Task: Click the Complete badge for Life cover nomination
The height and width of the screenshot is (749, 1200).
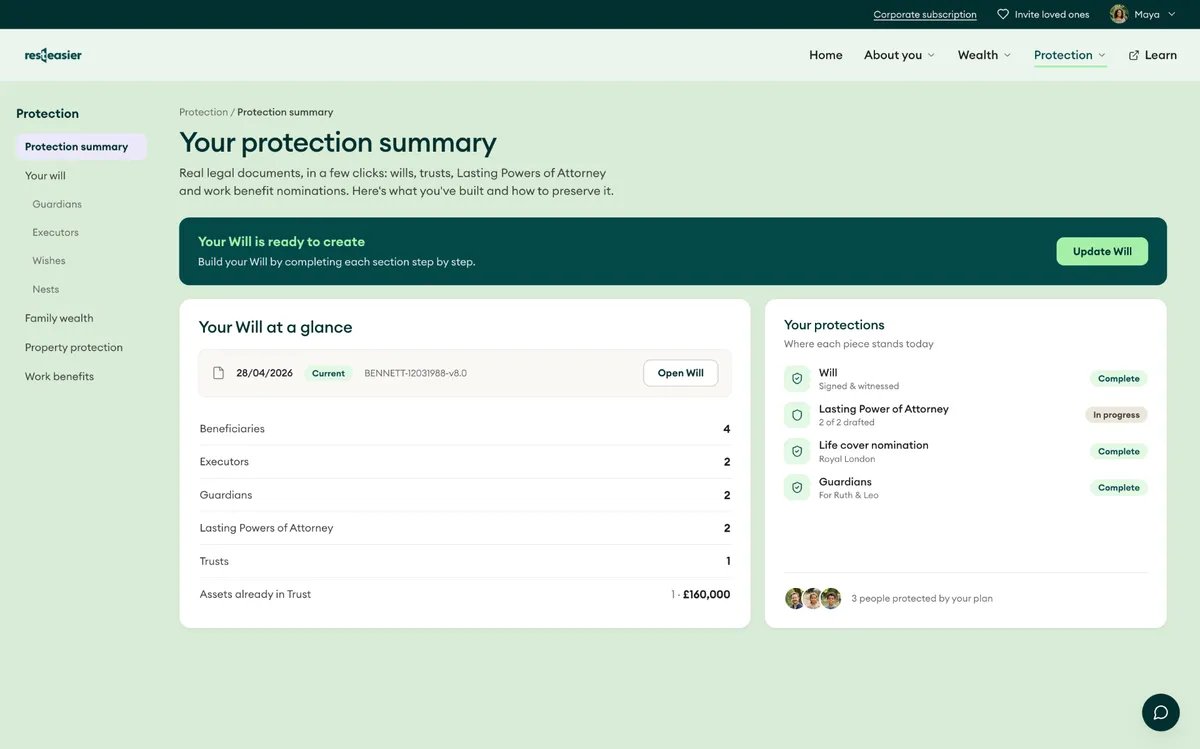Action: point(1118,451)
